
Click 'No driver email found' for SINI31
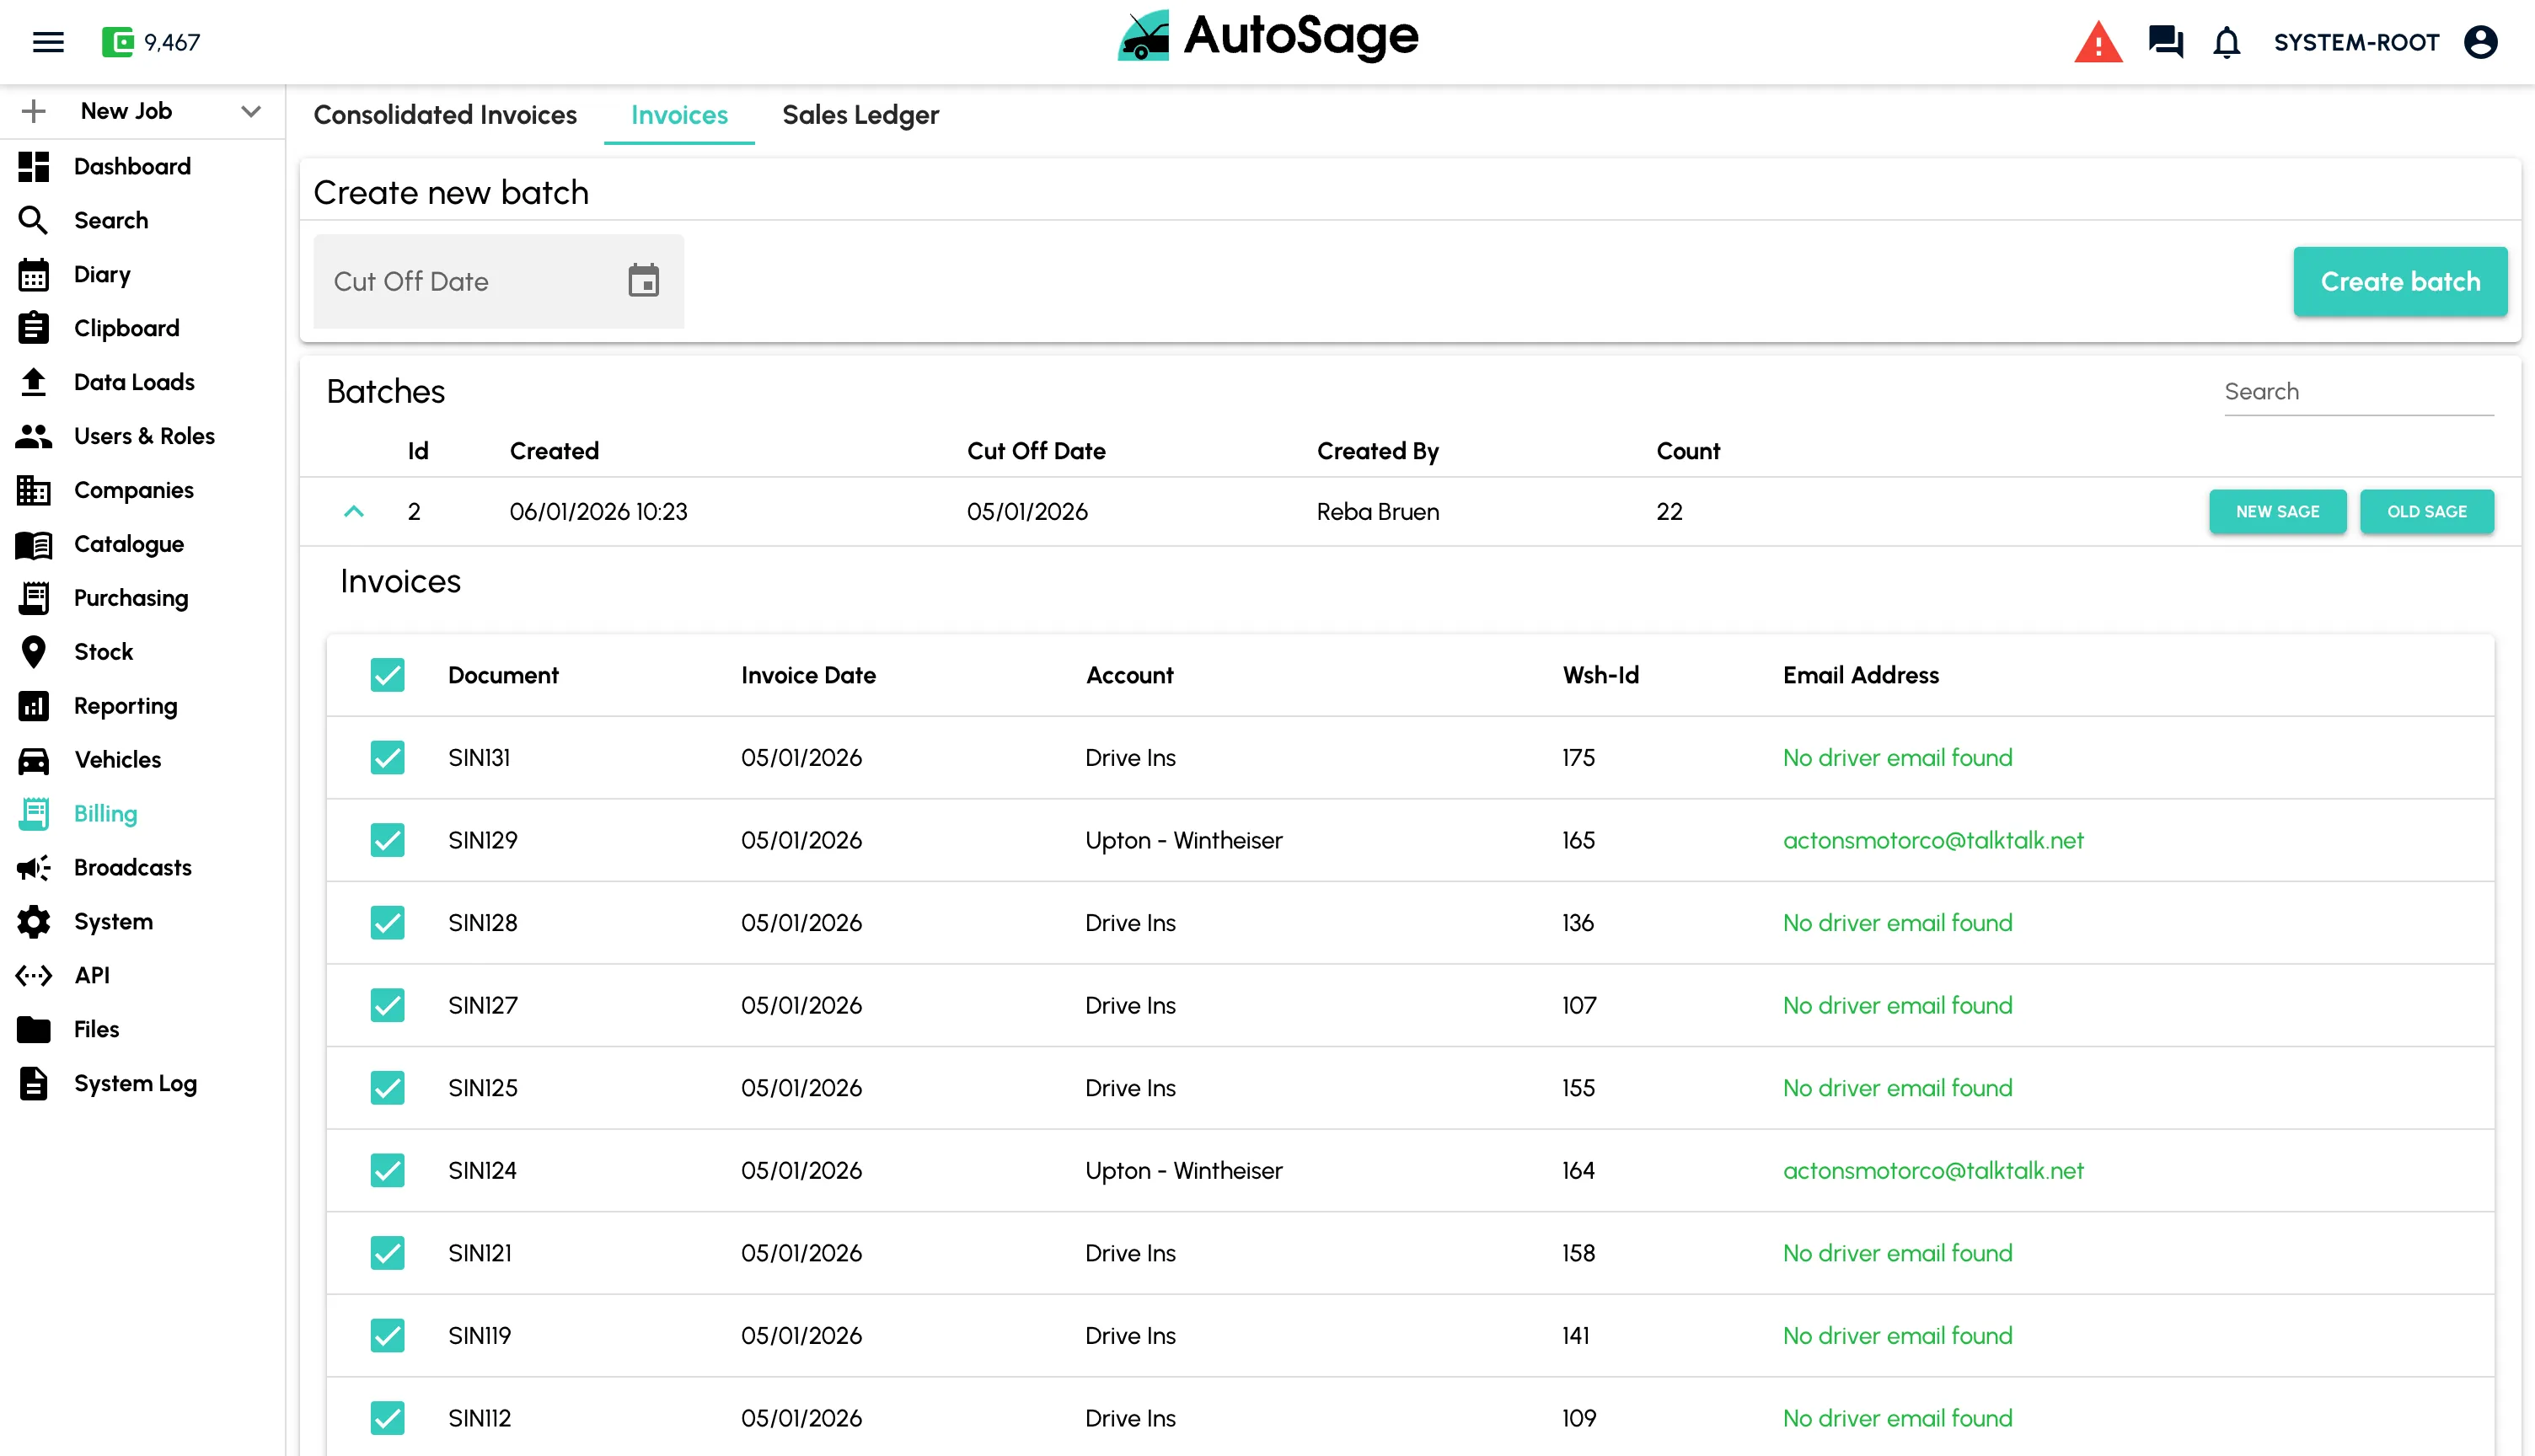point(1897,758)
